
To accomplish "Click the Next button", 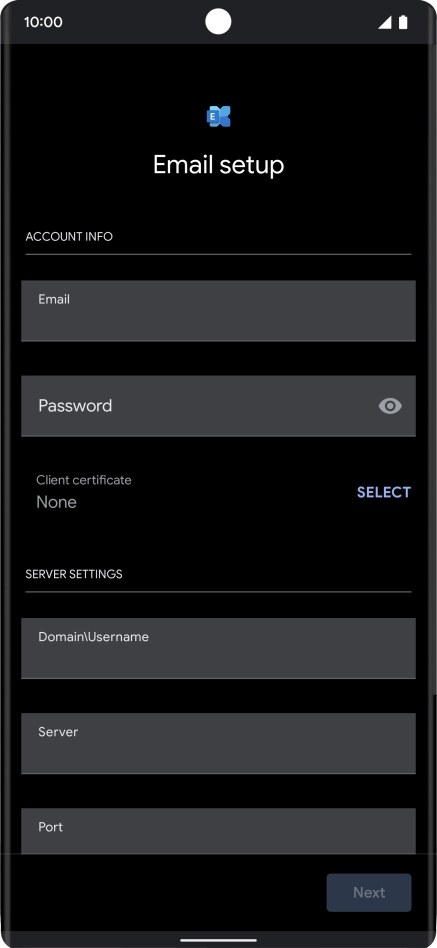I will tap(369, 892).
